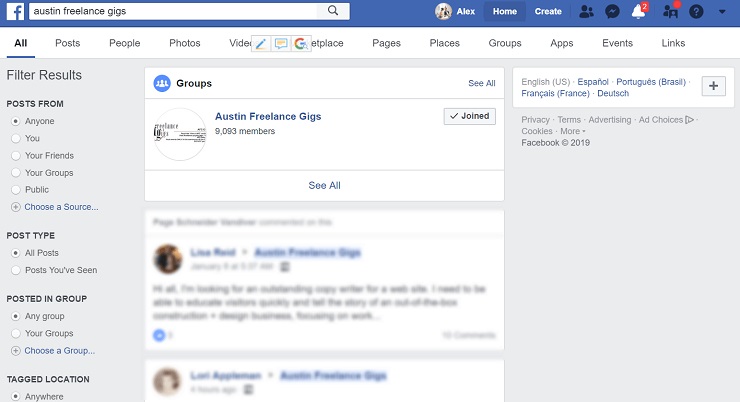The image size is (740, 402).
Task: Click the search magnifier button
Action: [x=333, y=11]
